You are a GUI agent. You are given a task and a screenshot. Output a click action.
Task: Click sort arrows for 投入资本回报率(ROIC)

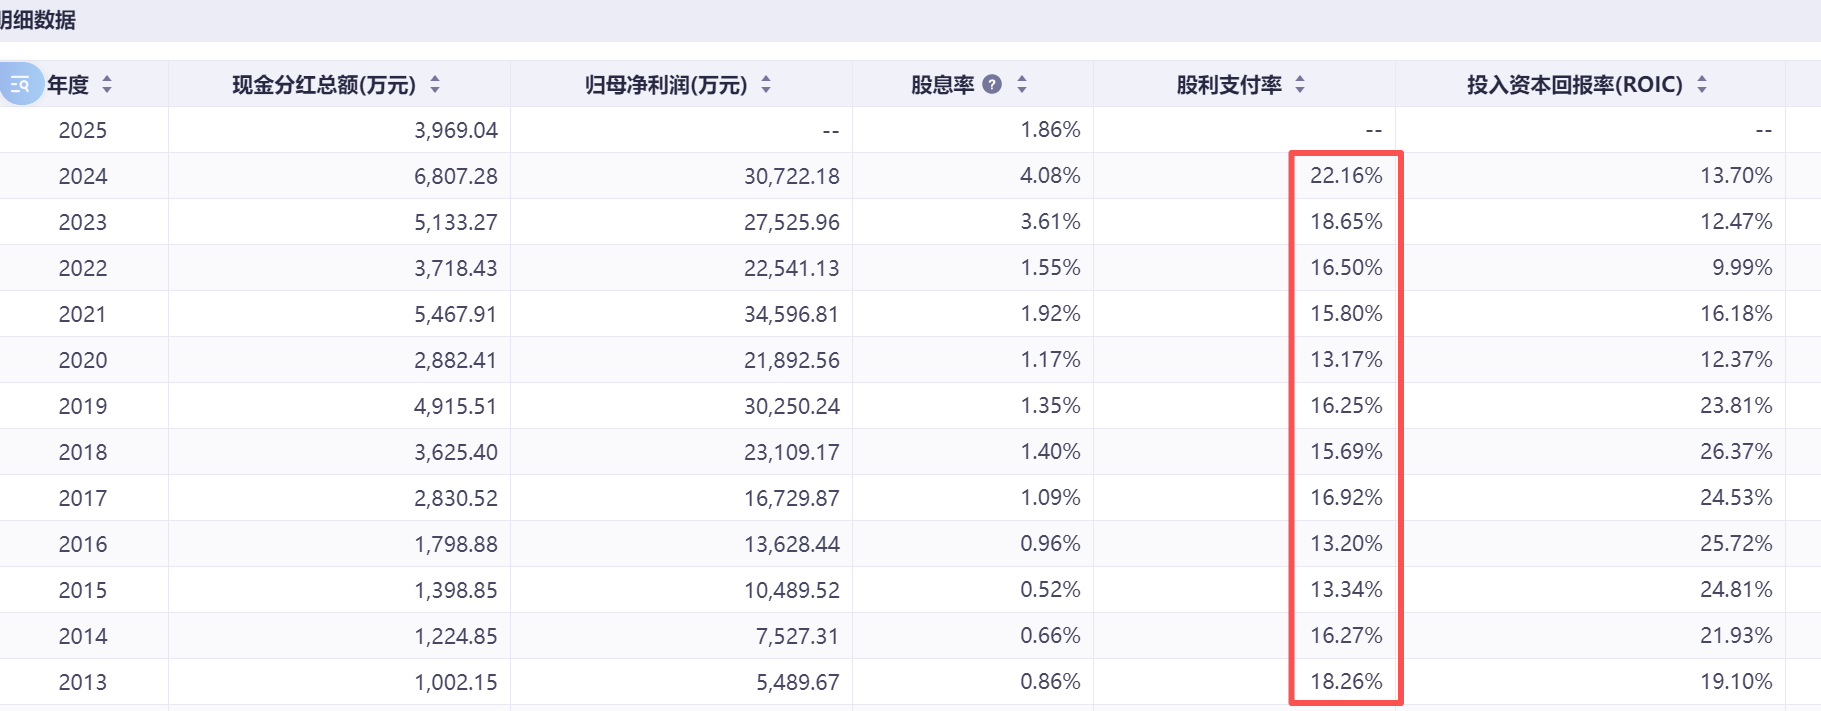coord(1702,85)
